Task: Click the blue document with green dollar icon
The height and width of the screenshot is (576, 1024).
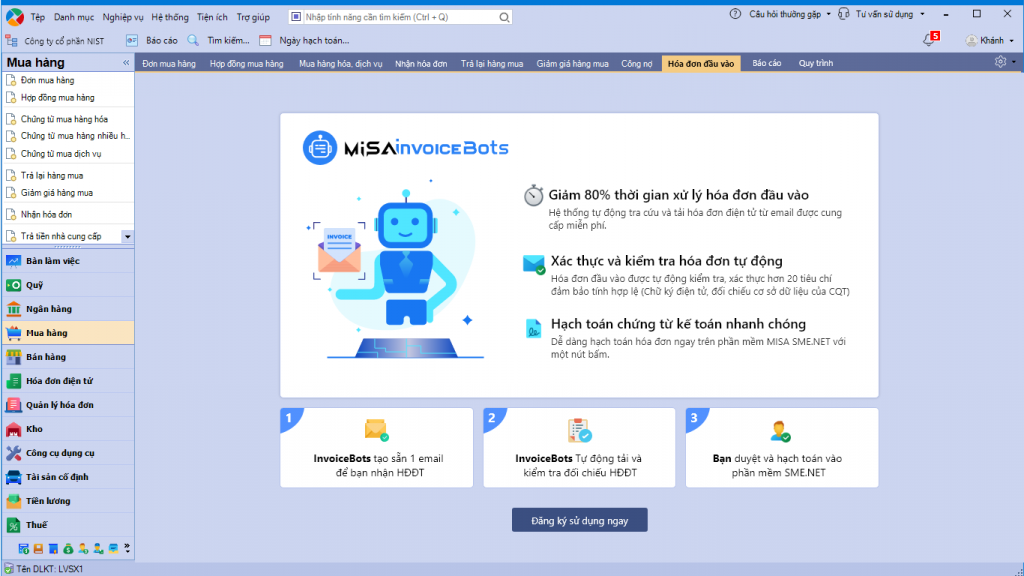Action: 24,549
